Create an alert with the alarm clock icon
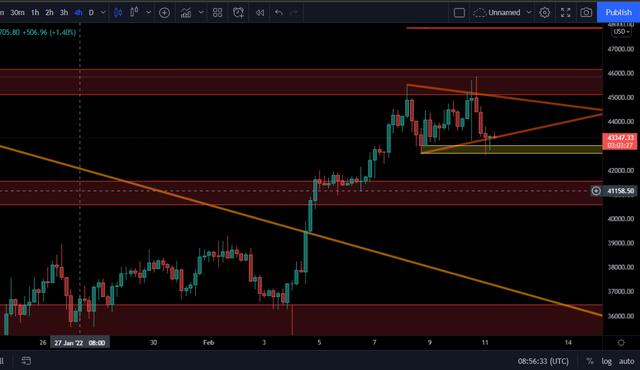The height and width of the screenshot is (370, 640). pyautogui.click(x=238, y=13)
